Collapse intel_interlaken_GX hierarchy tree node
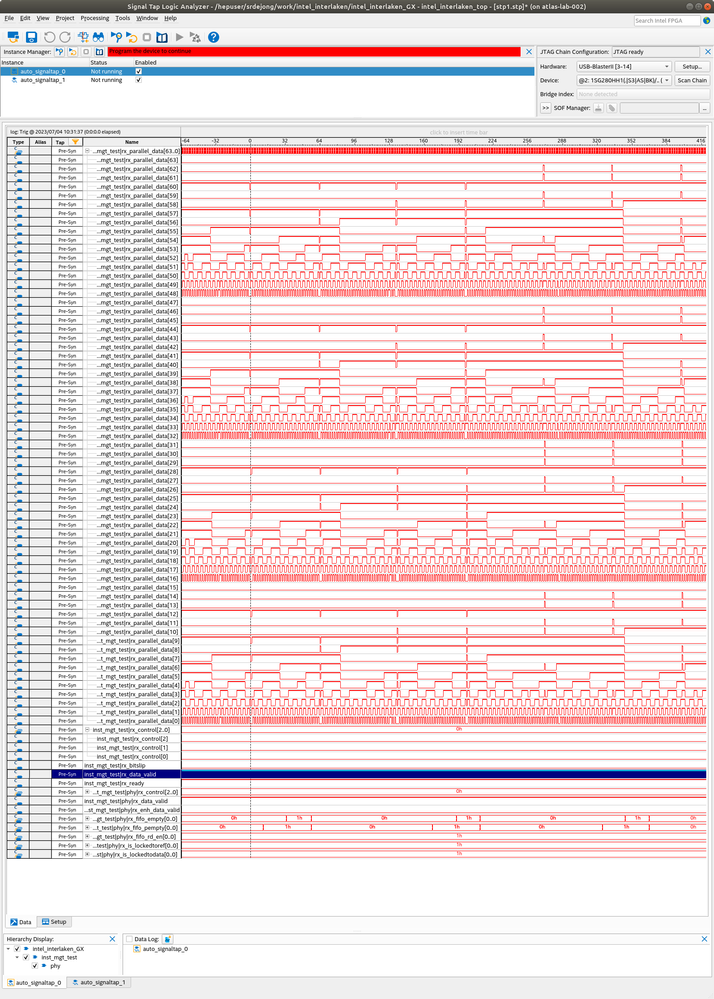Viewport: 714px width, 999px height. coord(8,949)
